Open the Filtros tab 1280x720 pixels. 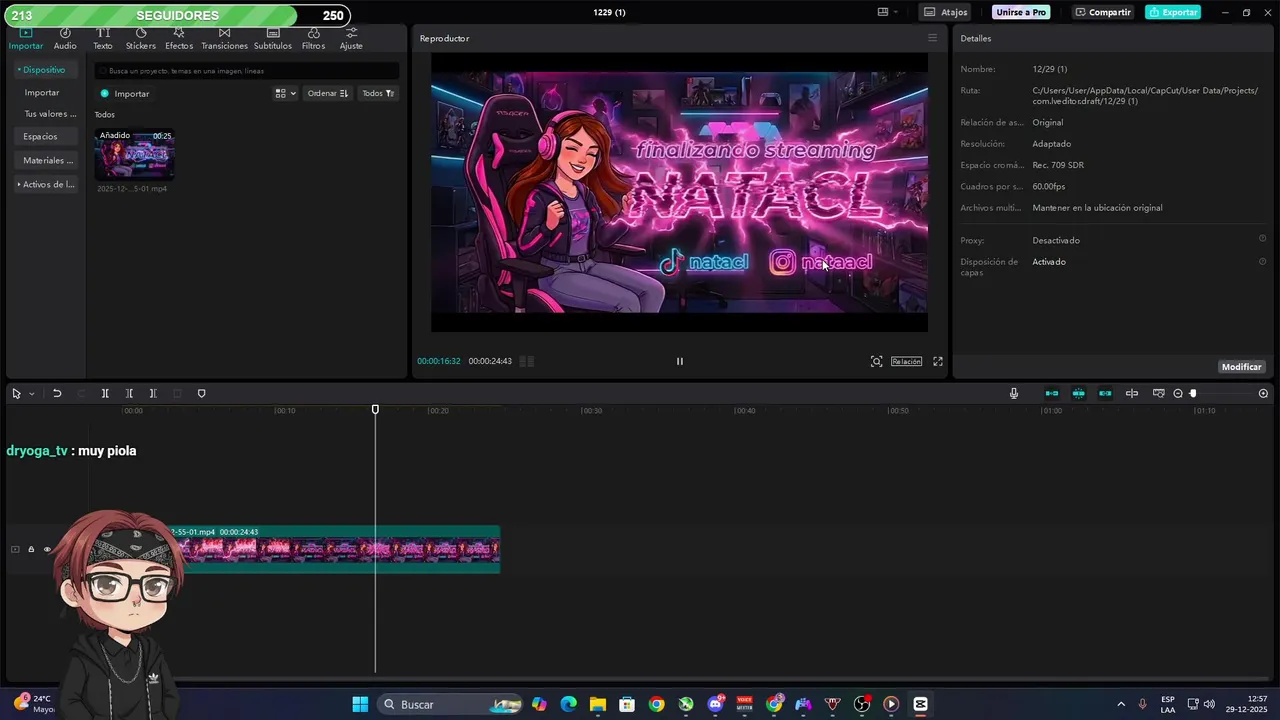[313, 39]
